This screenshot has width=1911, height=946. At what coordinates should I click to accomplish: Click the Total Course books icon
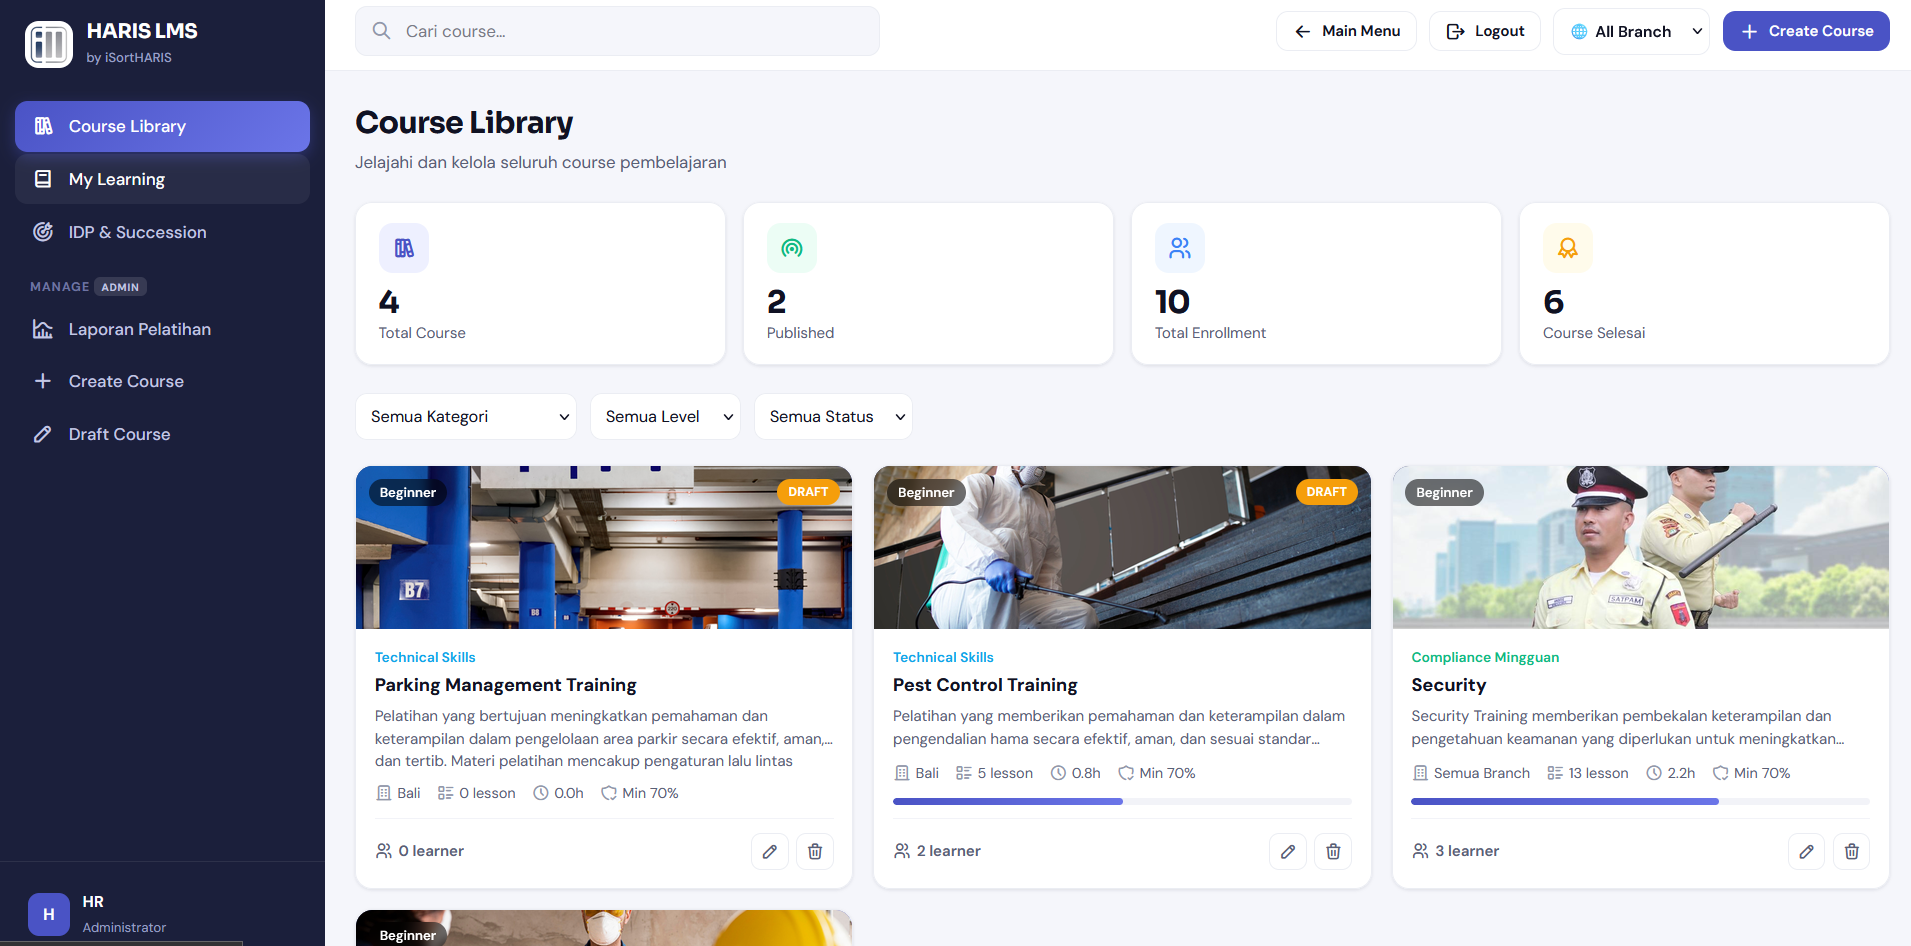pos(404,248)
